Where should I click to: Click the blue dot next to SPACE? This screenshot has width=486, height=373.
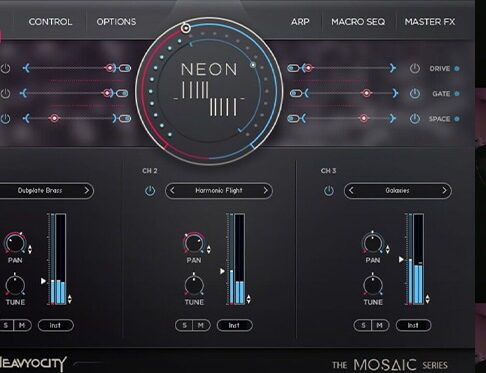coord(457,119)
